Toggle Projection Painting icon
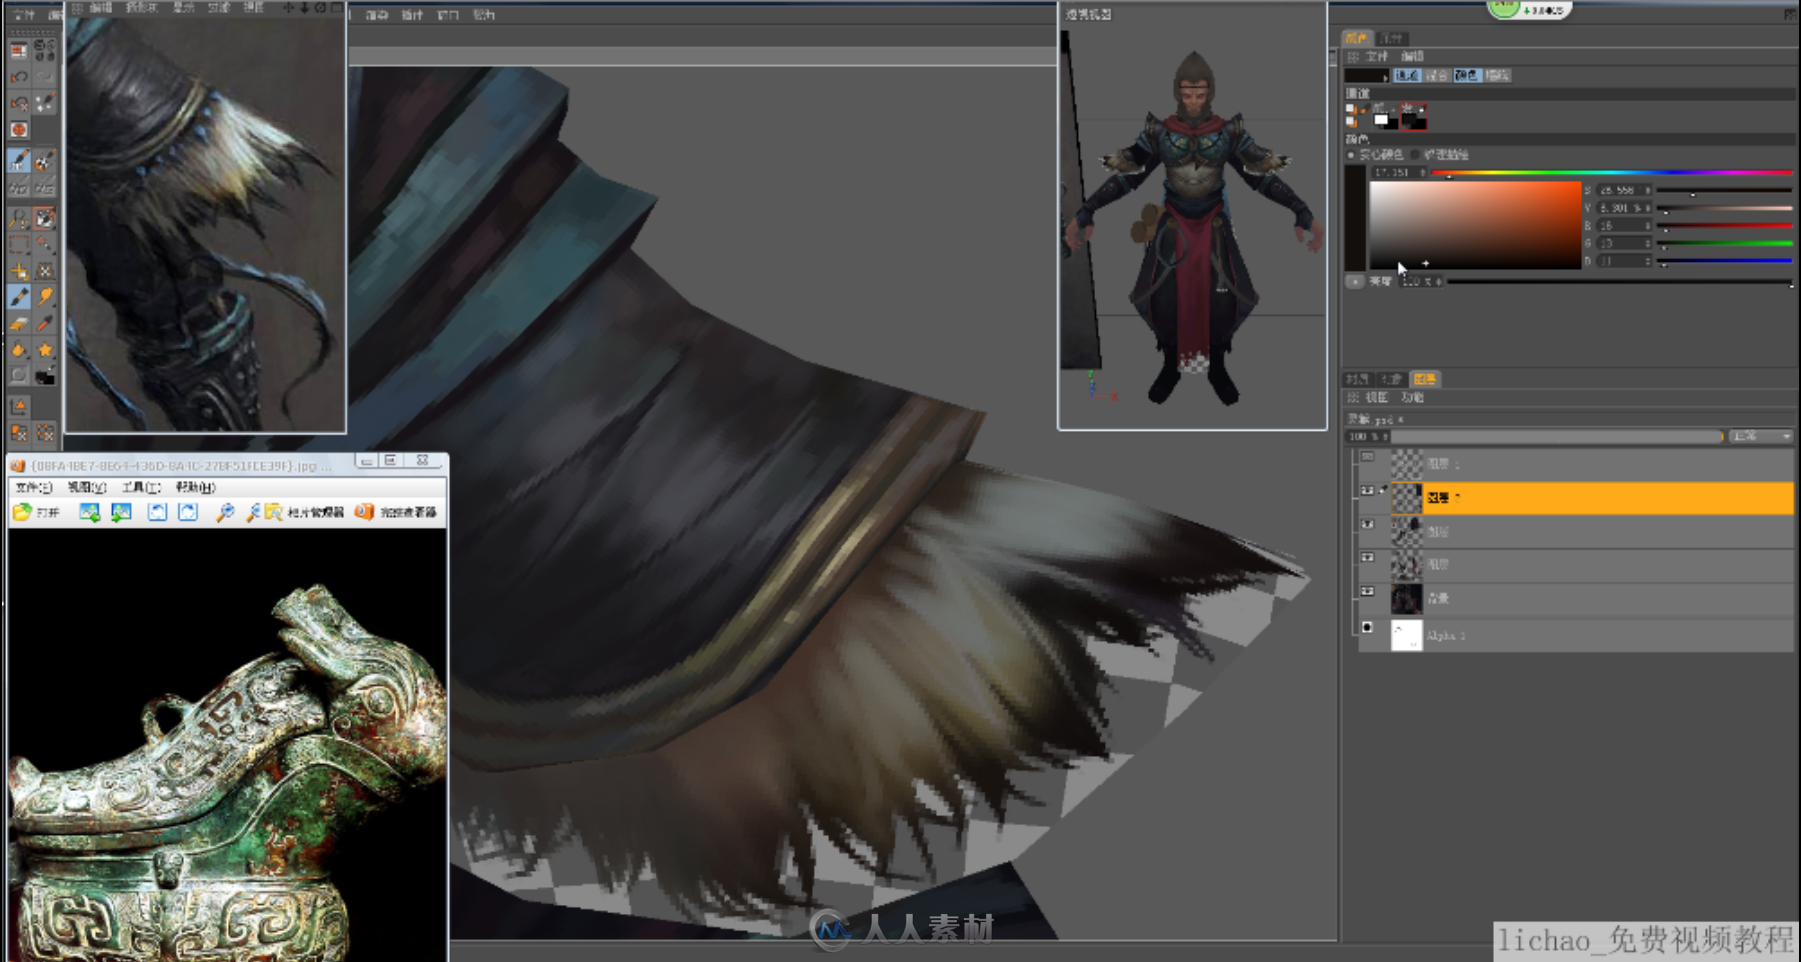This screenshot has width=1801, height=962. (45, 160)
